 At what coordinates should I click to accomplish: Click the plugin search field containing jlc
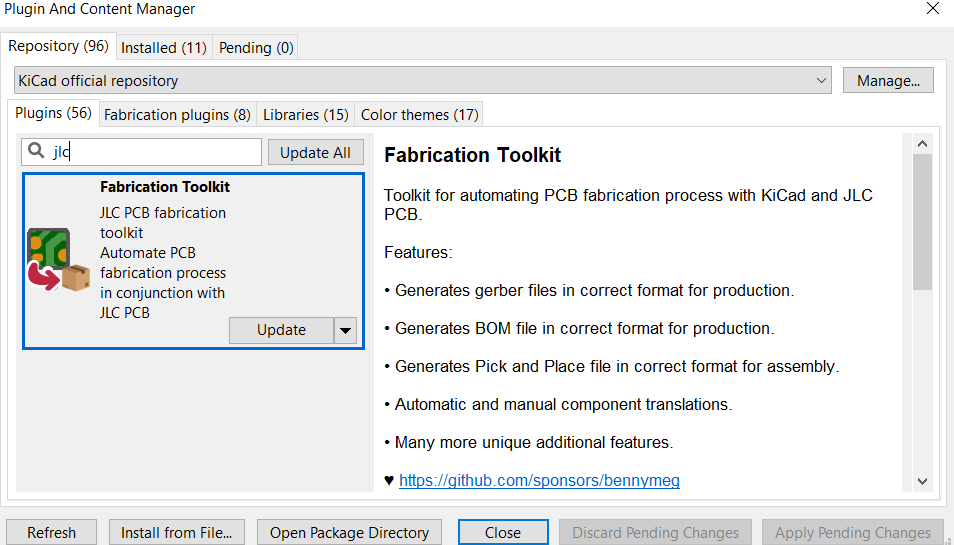[x=141, y=151]
